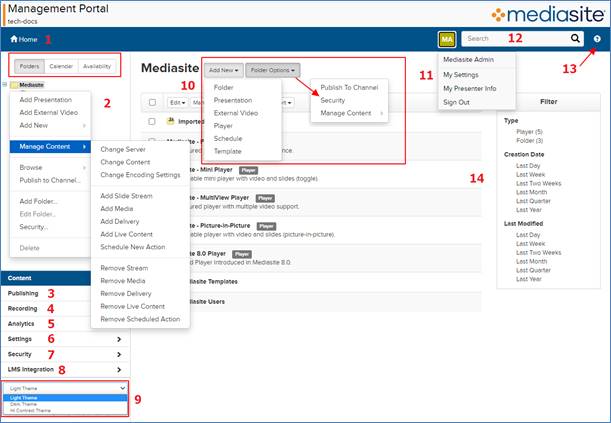Open the Recording section
The image size is (611, 423).
click(22, 308)
